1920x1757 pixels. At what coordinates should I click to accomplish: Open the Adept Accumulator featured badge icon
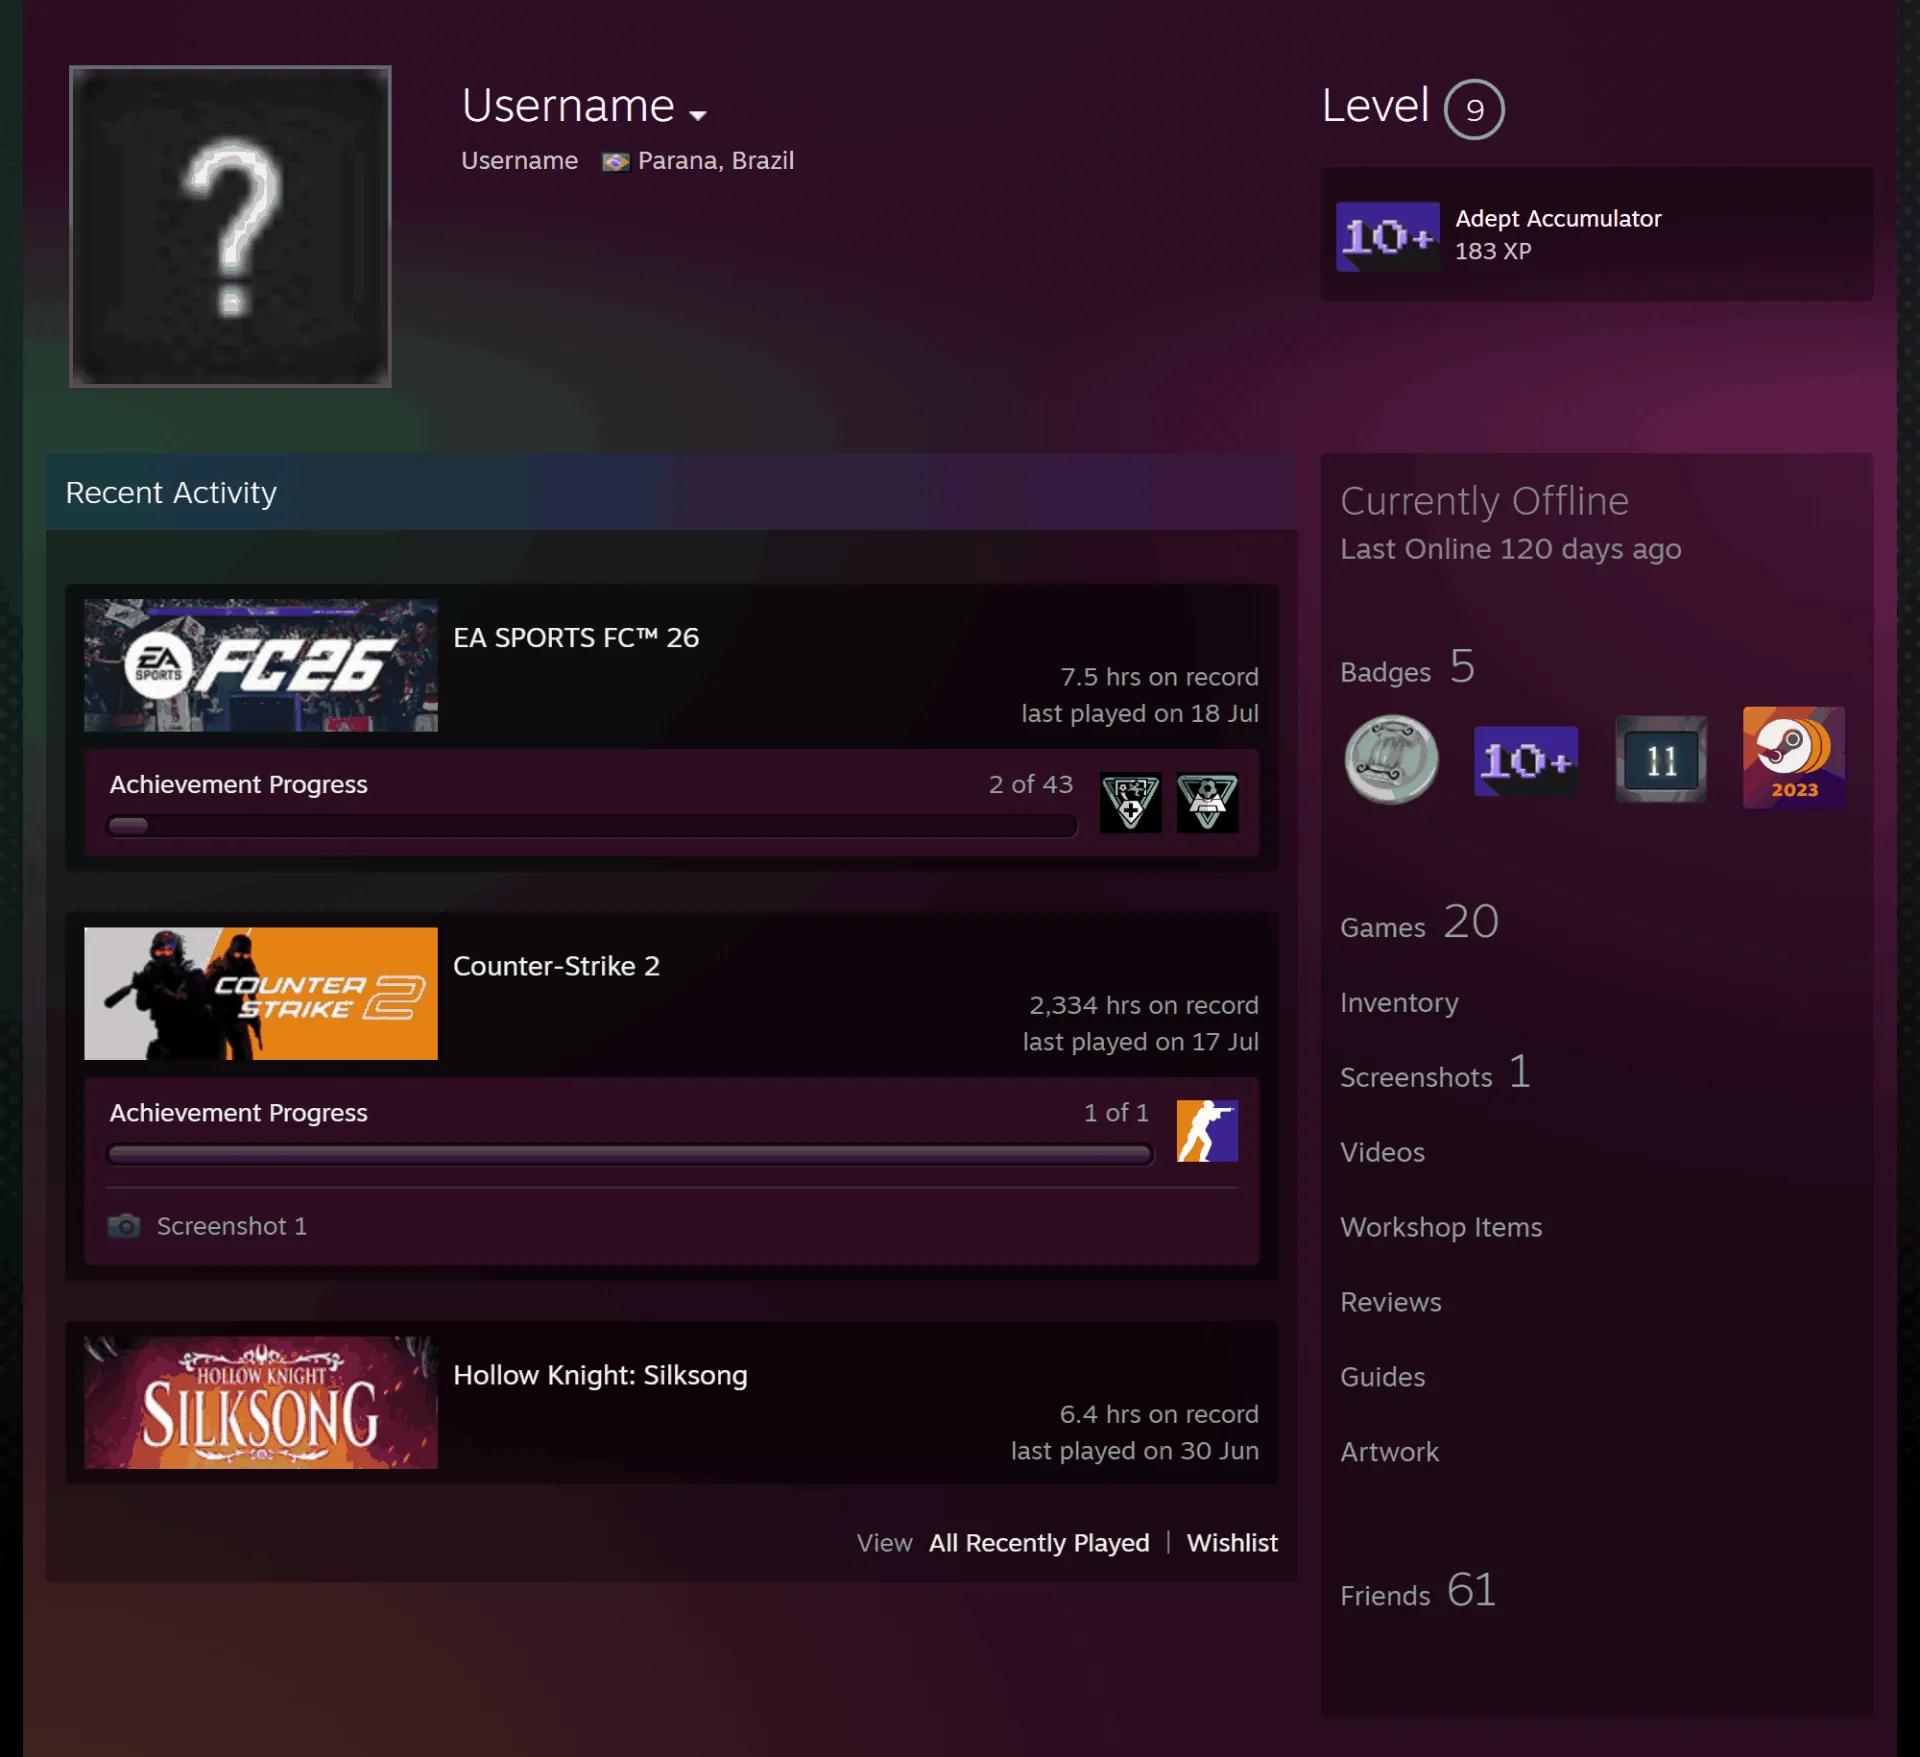[1388, 236]
